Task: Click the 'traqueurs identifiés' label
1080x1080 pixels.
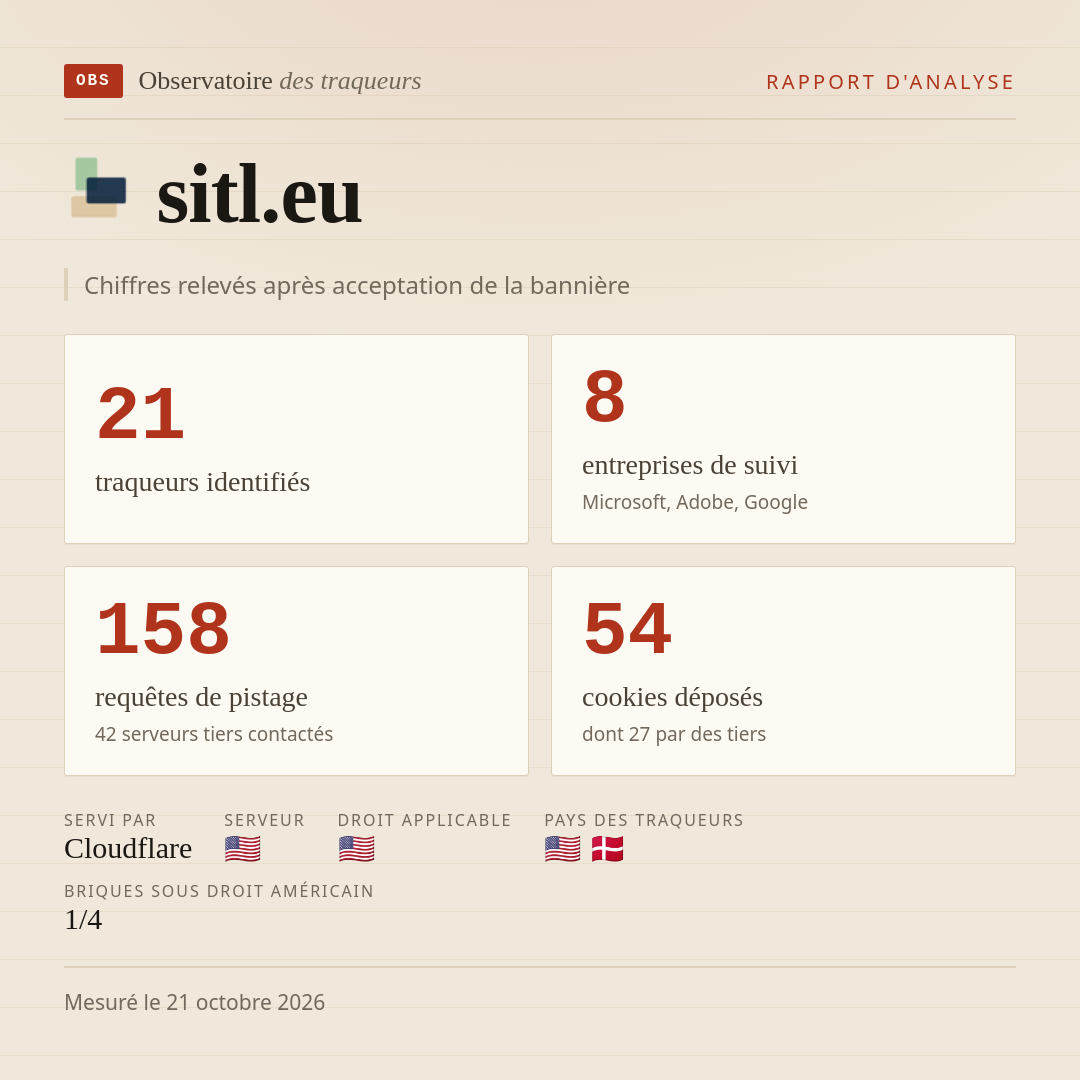Action: click(202, 482)
